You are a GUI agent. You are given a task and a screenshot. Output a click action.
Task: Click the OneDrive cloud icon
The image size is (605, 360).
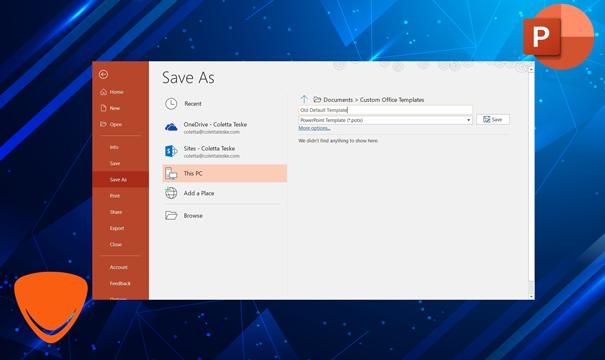[171, 127]
